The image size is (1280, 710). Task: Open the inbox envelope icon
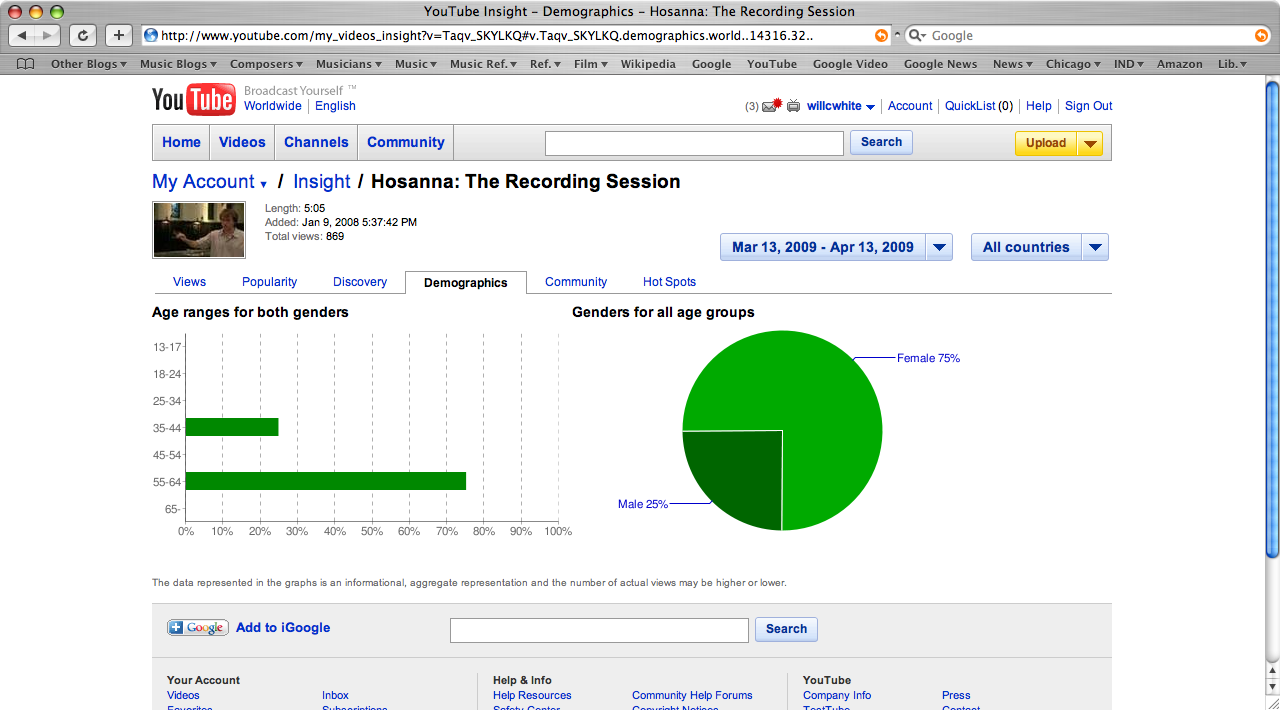click(771, 106)
